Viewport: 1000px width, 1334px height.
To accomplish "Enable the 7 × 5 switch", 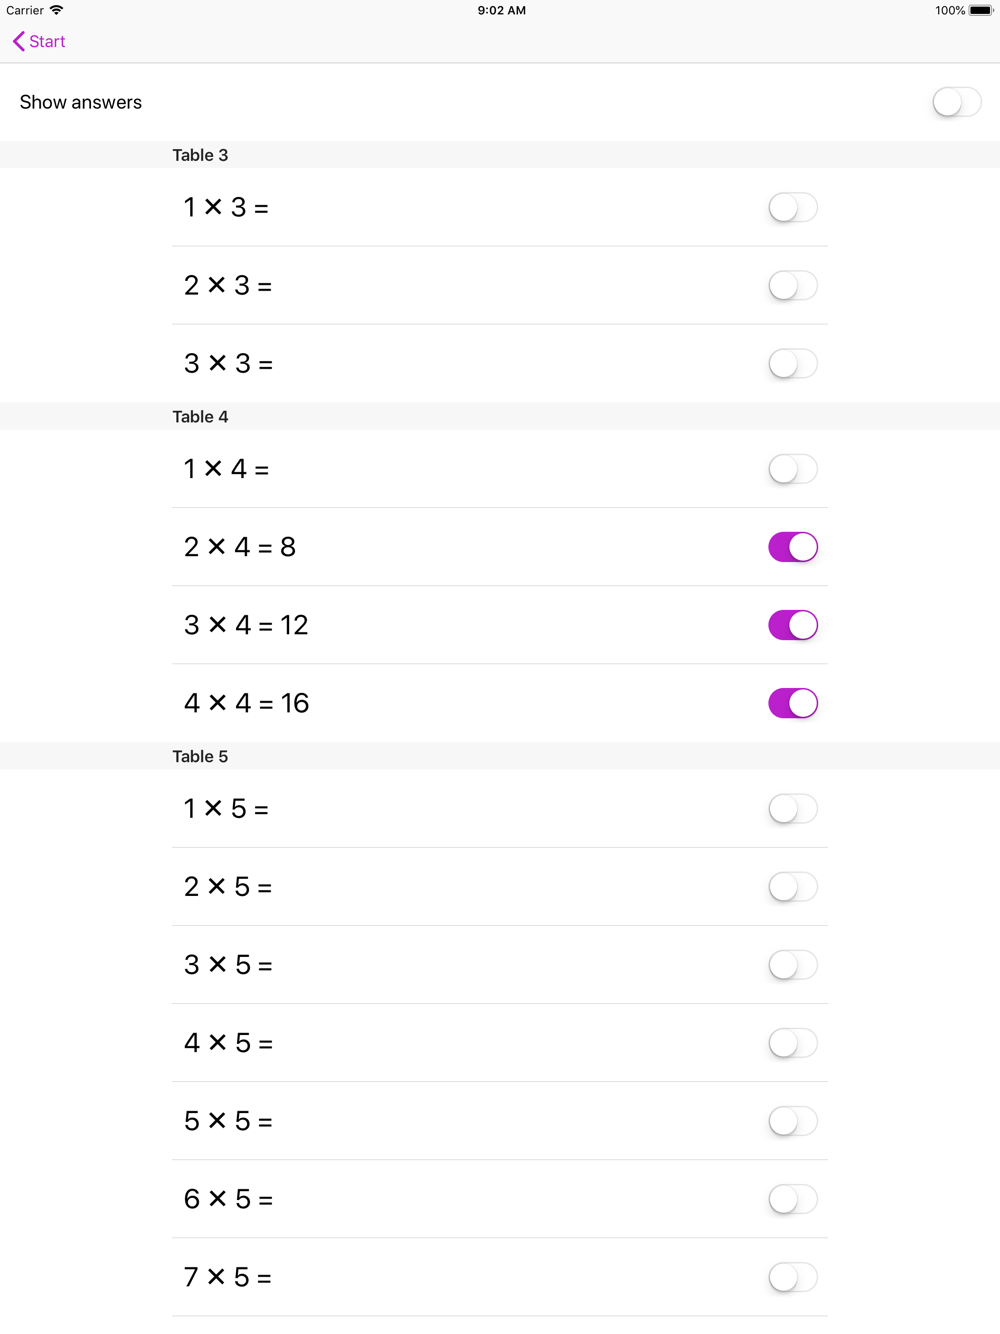I will tap(792, 1277).
